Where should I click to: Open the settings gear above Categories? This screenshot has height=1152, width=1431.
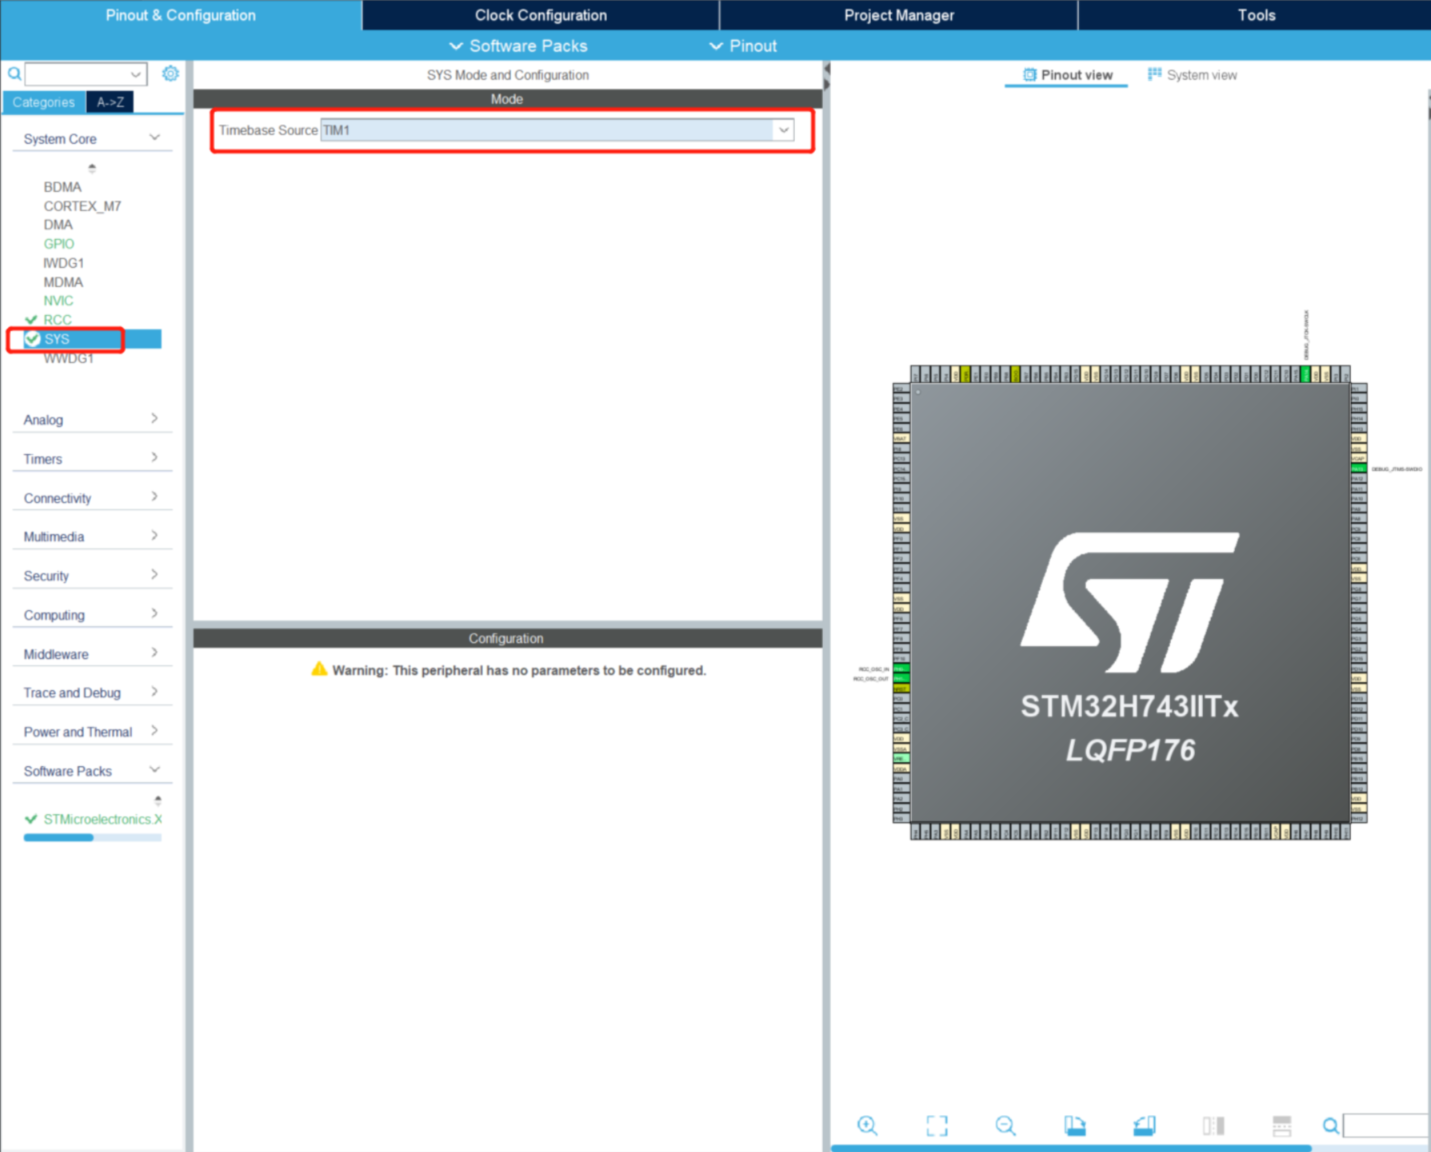170,73
